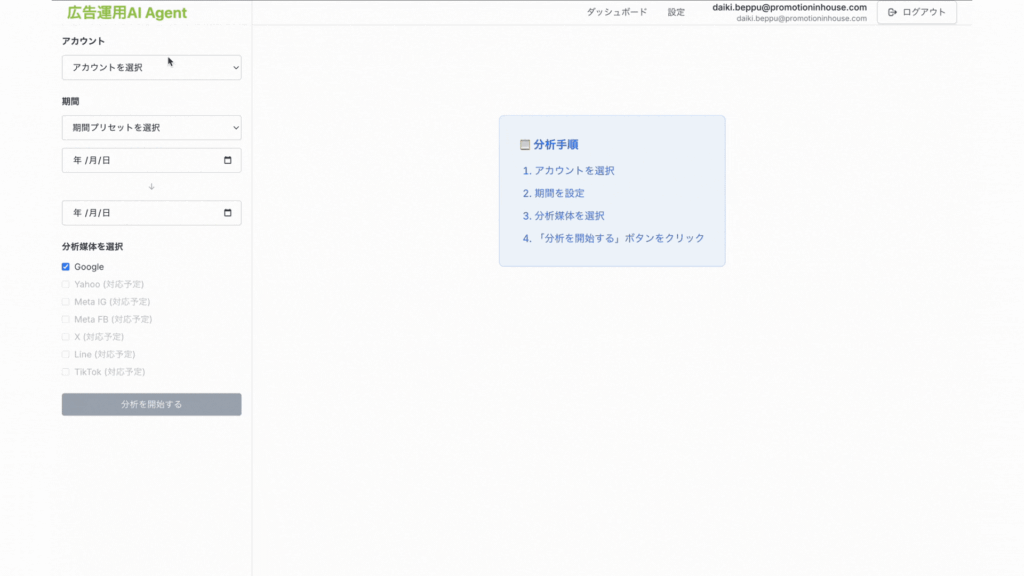The height and width of the screenshot is (576, 1024).
Task: Select the Yahoo (対応予定) checkbox
Action: coord(65,284)
